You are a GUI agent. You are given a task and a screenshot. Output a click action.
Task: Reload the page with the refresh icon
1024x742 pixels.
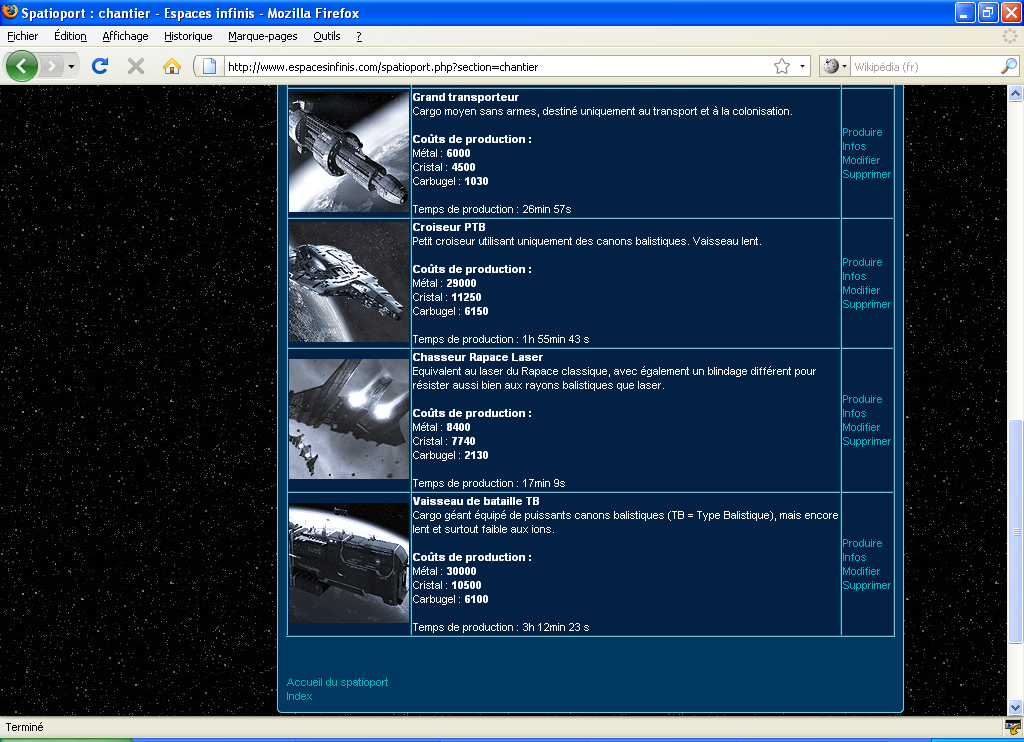(100, 66)
